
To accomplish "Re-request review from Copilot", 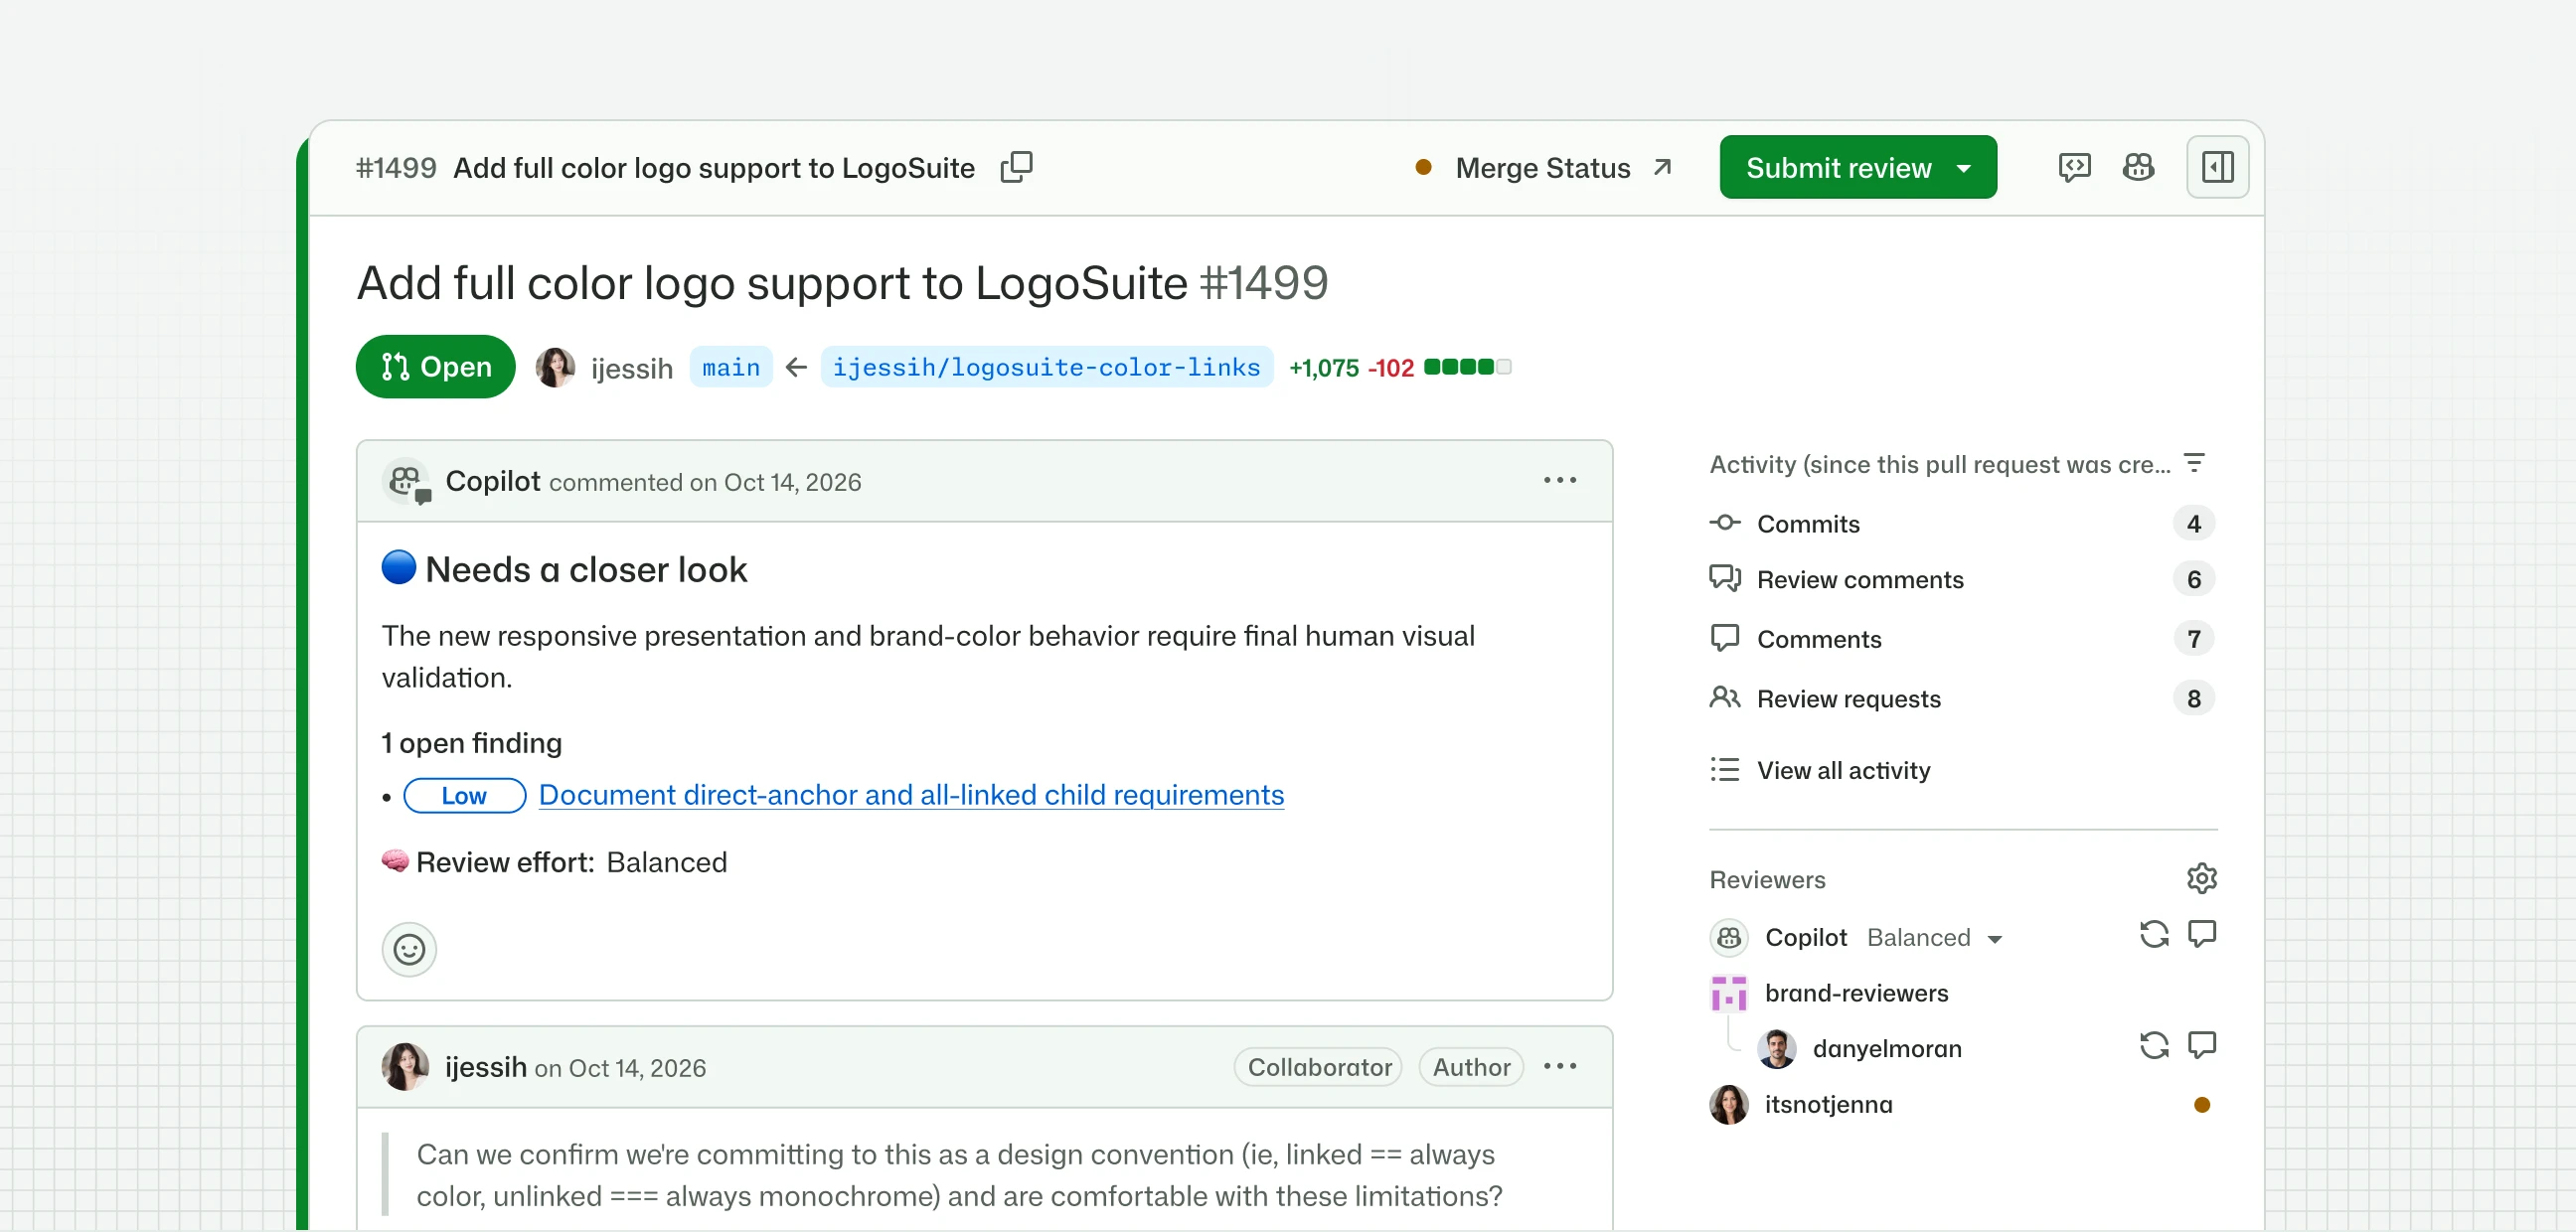I will click(x=2154, y=935).
